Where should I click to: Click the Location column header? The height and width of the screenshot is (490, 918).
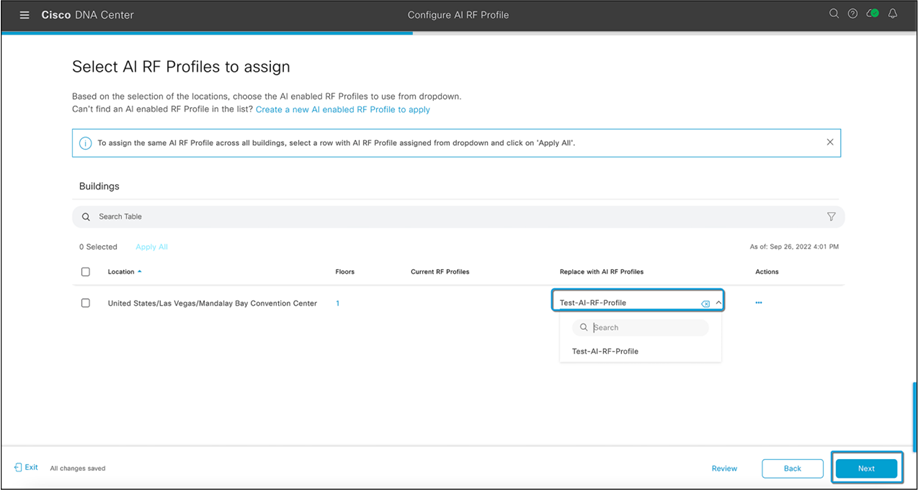(x=121, y=272)
